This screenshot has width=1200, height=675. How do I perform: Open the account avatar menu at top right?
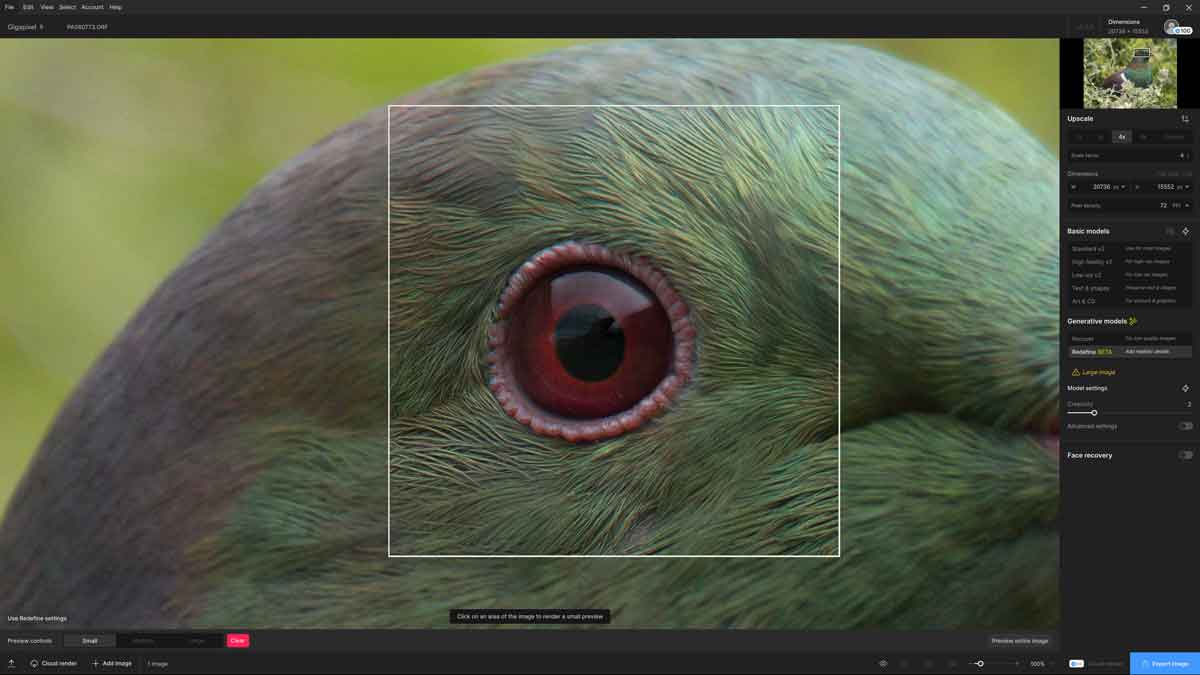pyautogui.click(x=1170, y=25)
